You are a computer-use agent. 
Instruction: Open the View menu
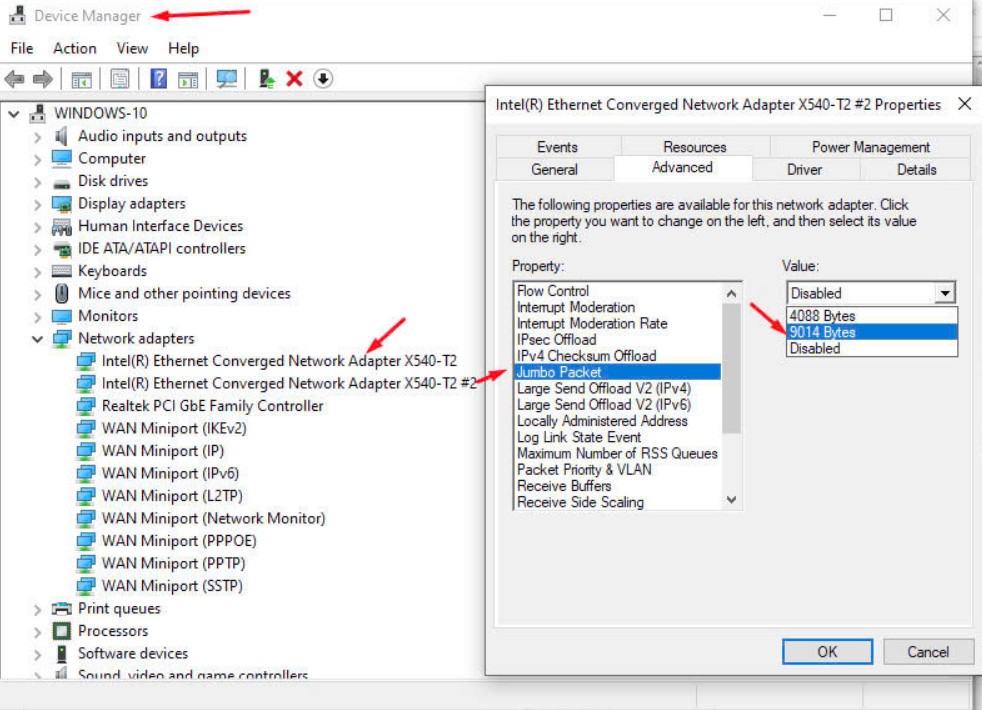coord(132,48)
